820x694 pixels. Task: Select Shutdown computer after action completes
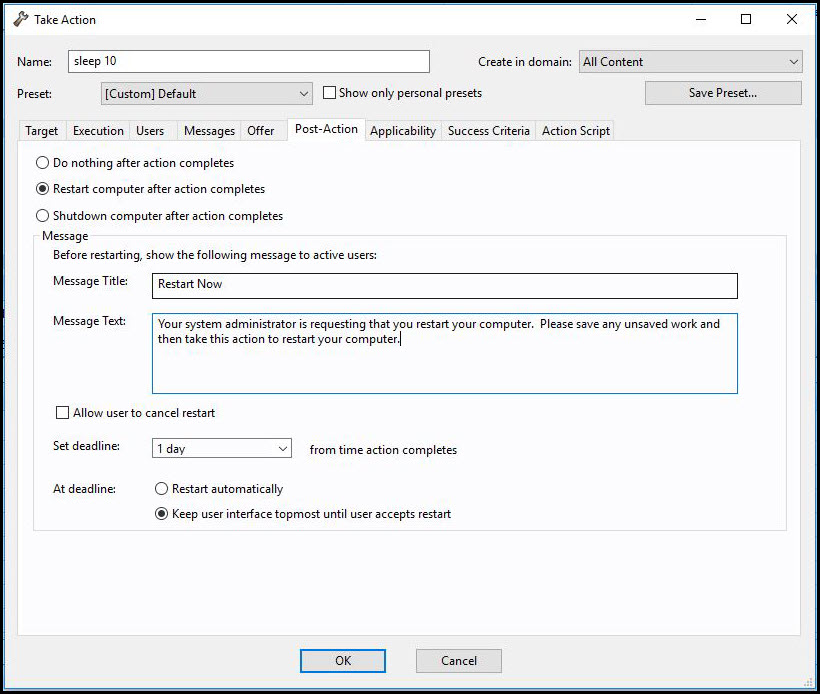[x=42, y=215]
